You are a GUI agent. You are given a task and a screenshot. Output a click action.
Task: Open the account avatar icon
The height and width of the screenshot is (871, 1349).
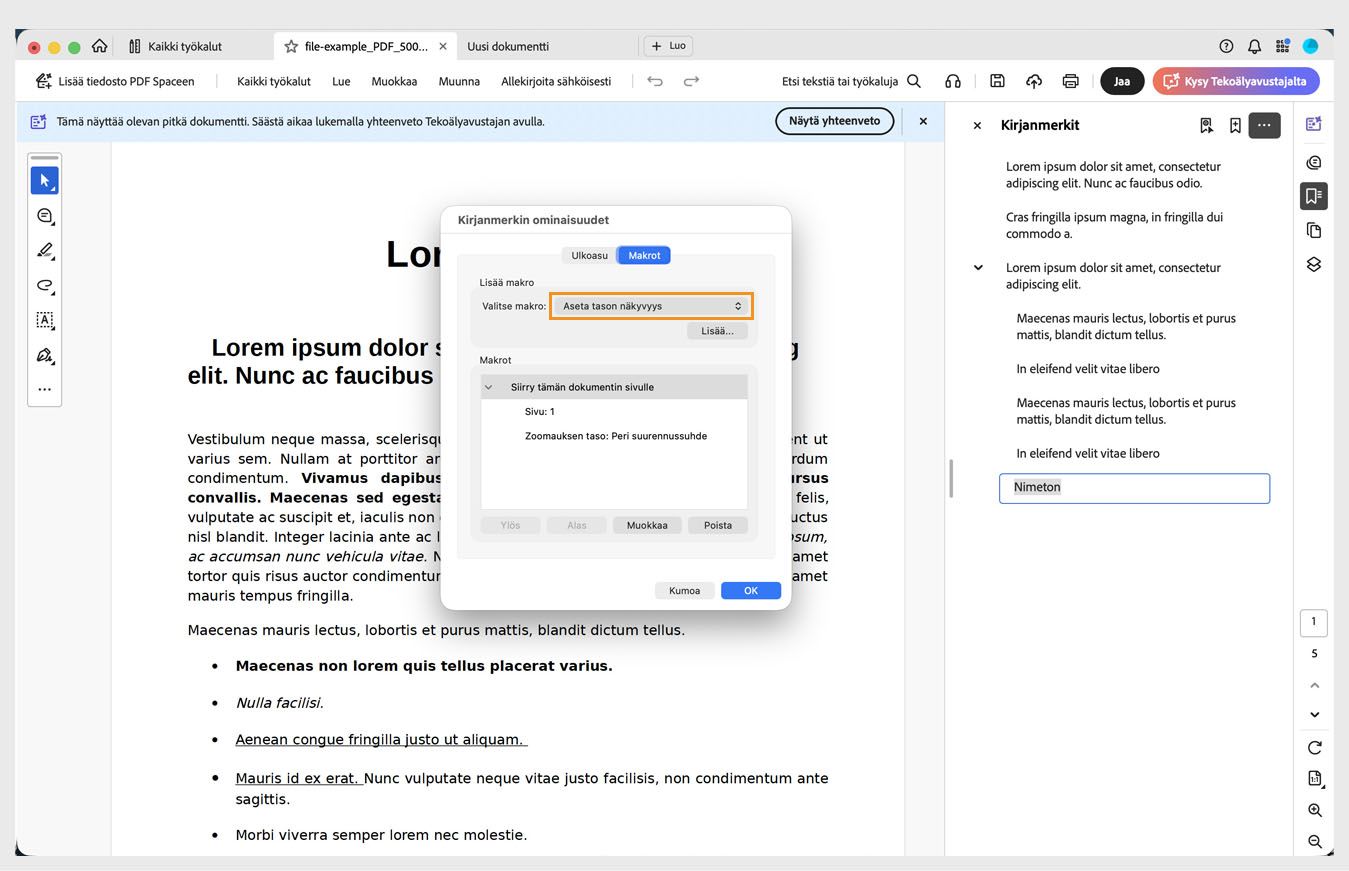[x=1311, y=46]
